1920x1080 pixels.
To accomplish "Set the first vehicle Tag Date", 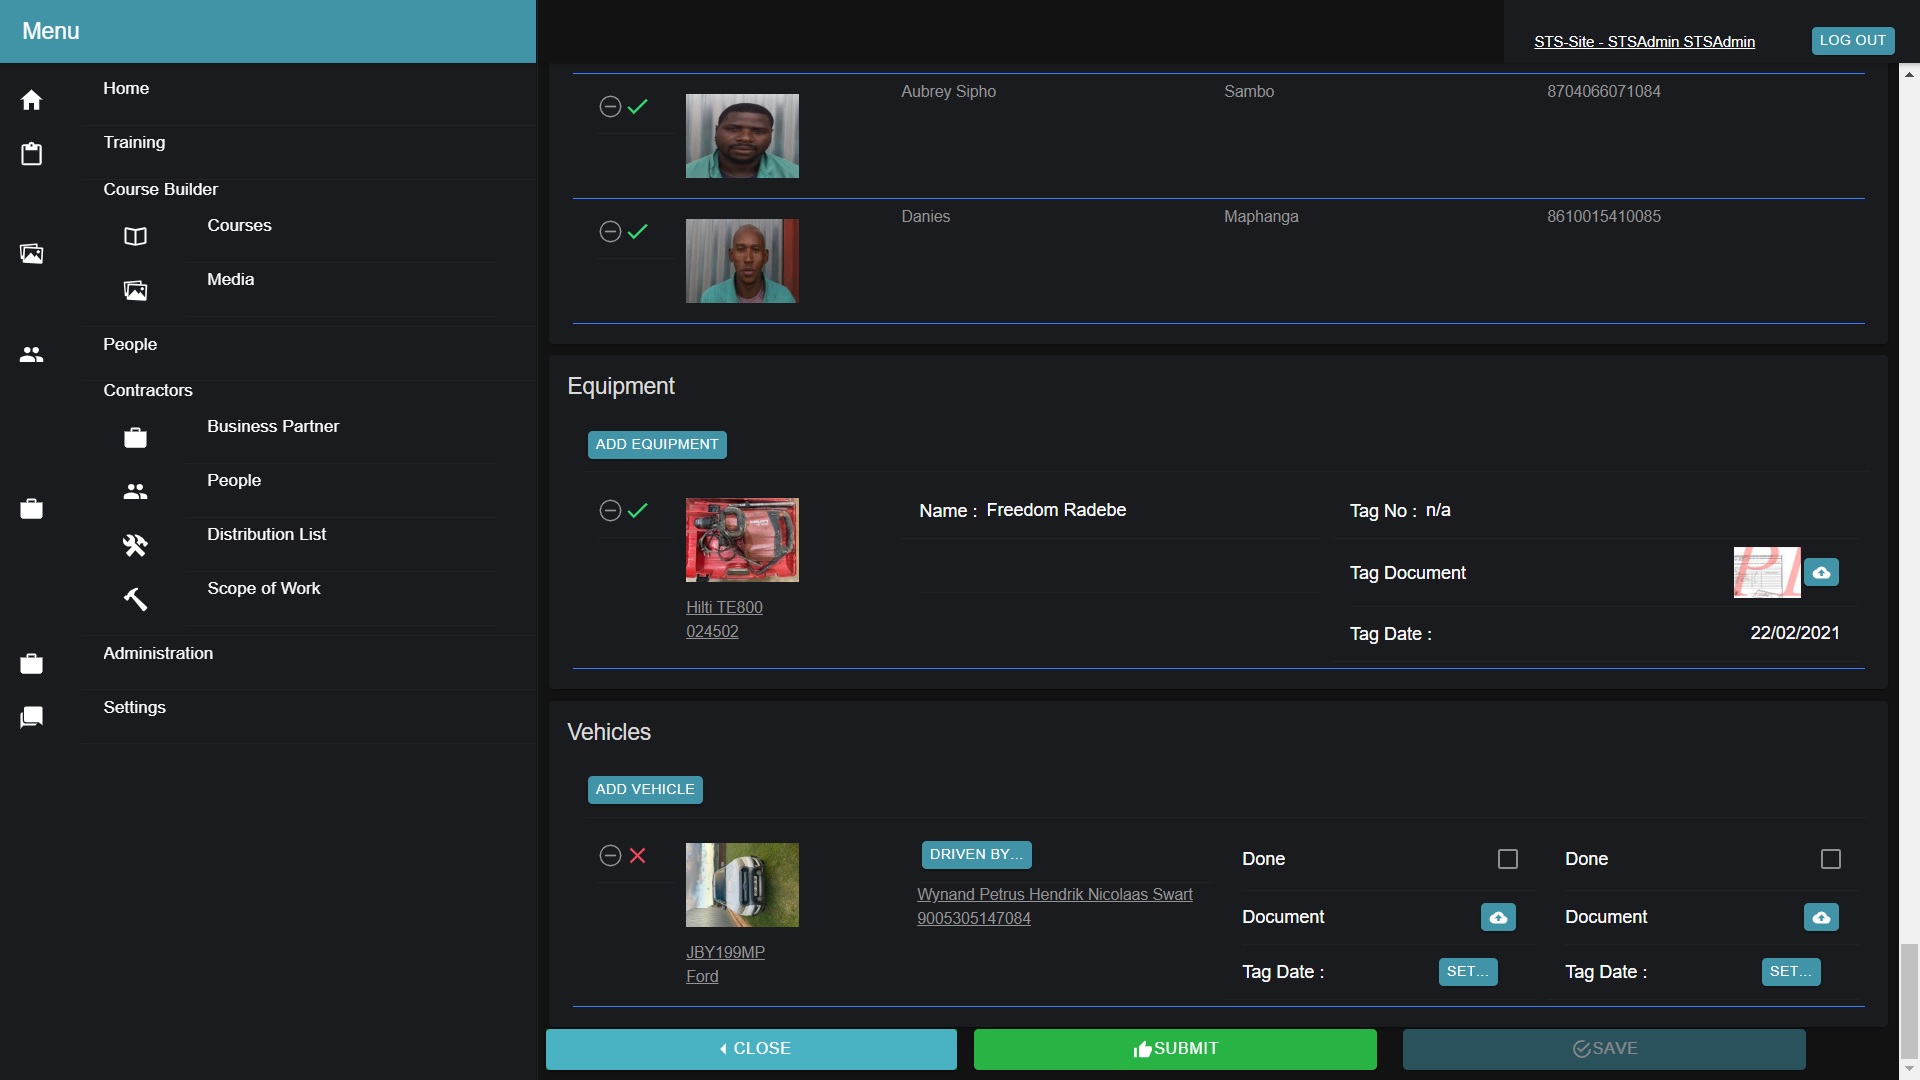I will [x=1467, y=972].
